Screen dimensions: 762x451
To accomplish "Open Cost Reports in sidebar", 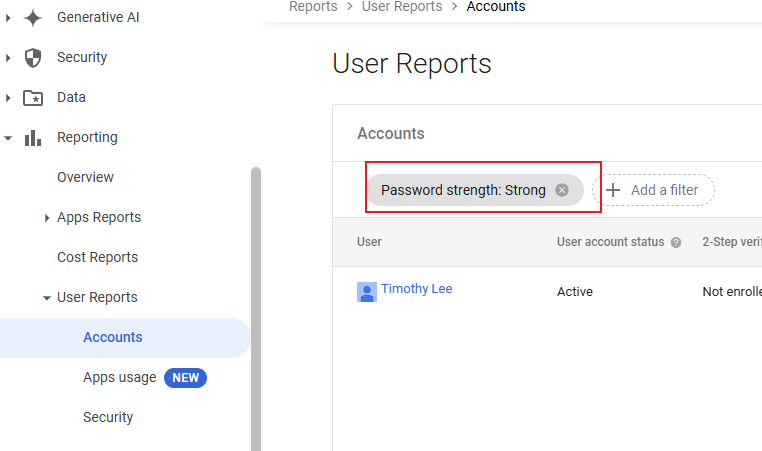I will [x=97, y=257].
